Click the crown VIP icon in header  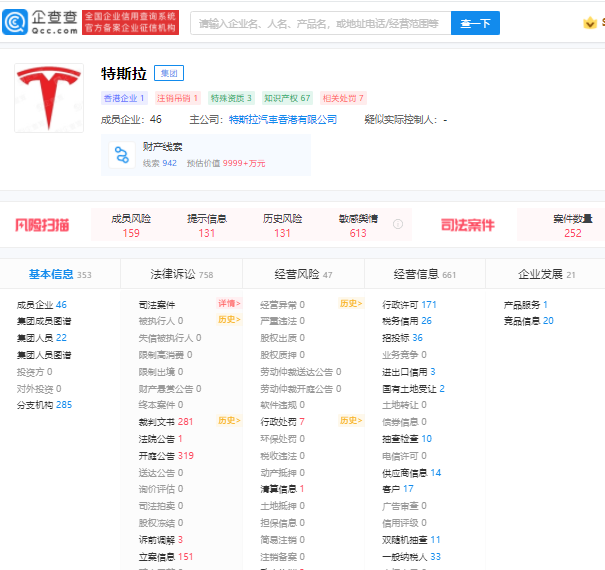coord(590,23)
